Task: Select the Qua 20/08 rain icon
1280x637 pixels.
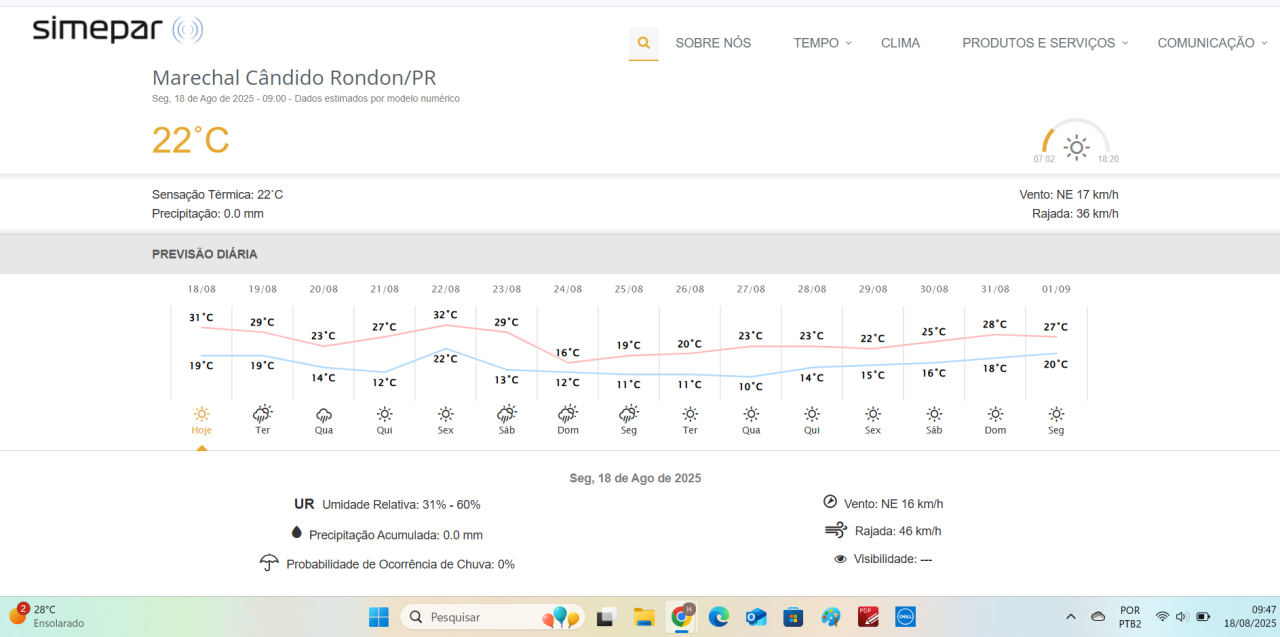Action: (x=324, y=414)
